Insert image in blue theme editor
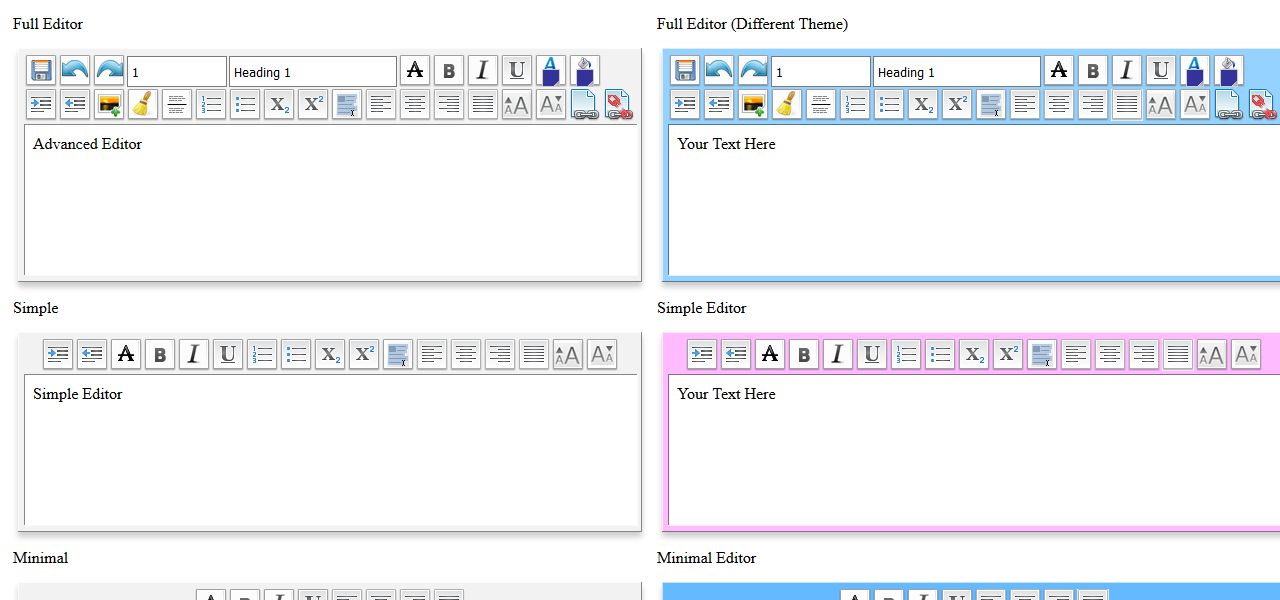 point(753,104)
